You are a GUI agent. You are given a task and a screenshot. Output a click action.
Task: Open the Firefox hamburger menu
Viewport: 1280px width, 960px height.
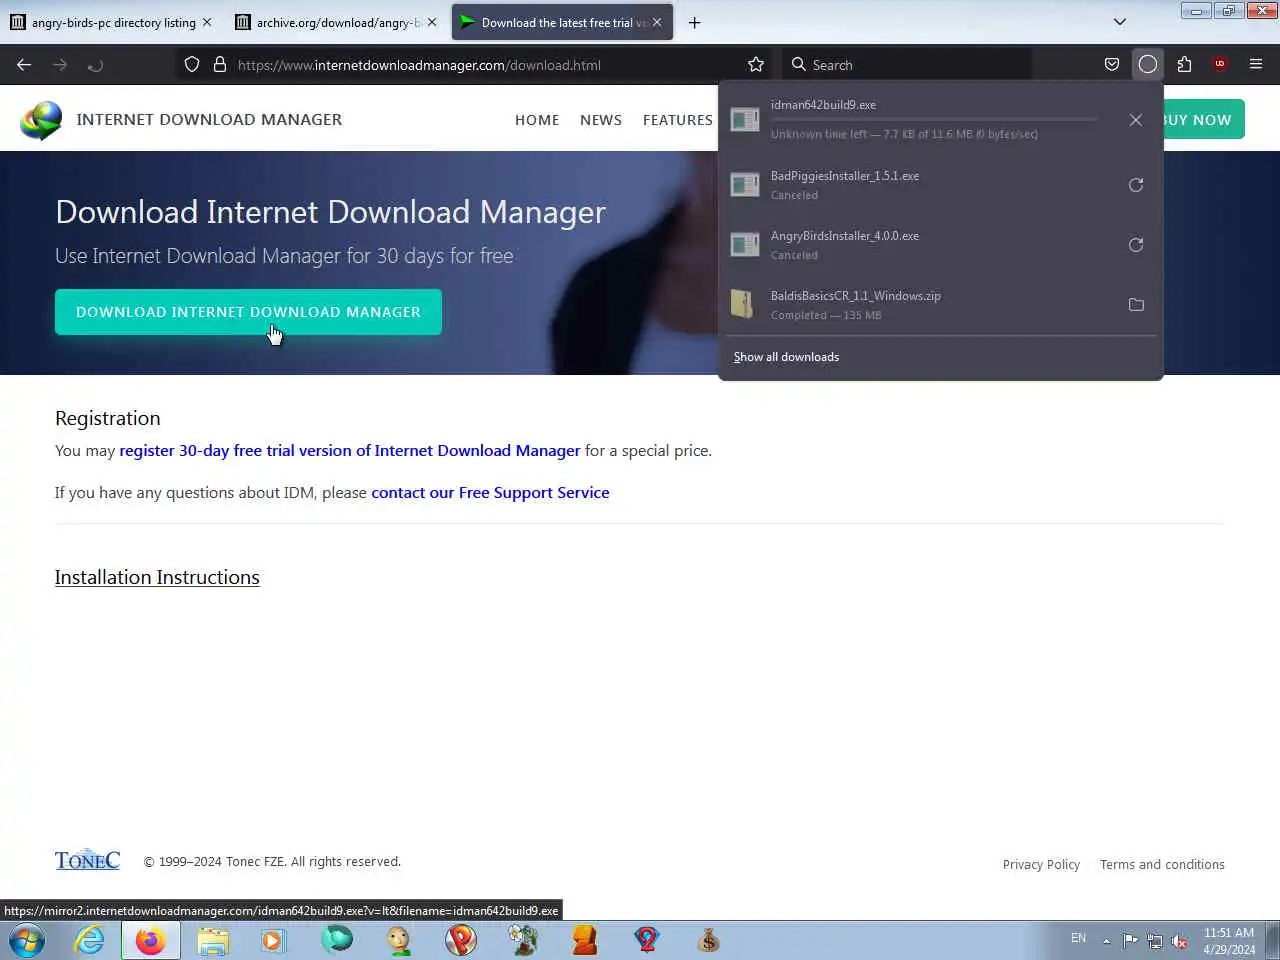click(x=1256, y=65)
